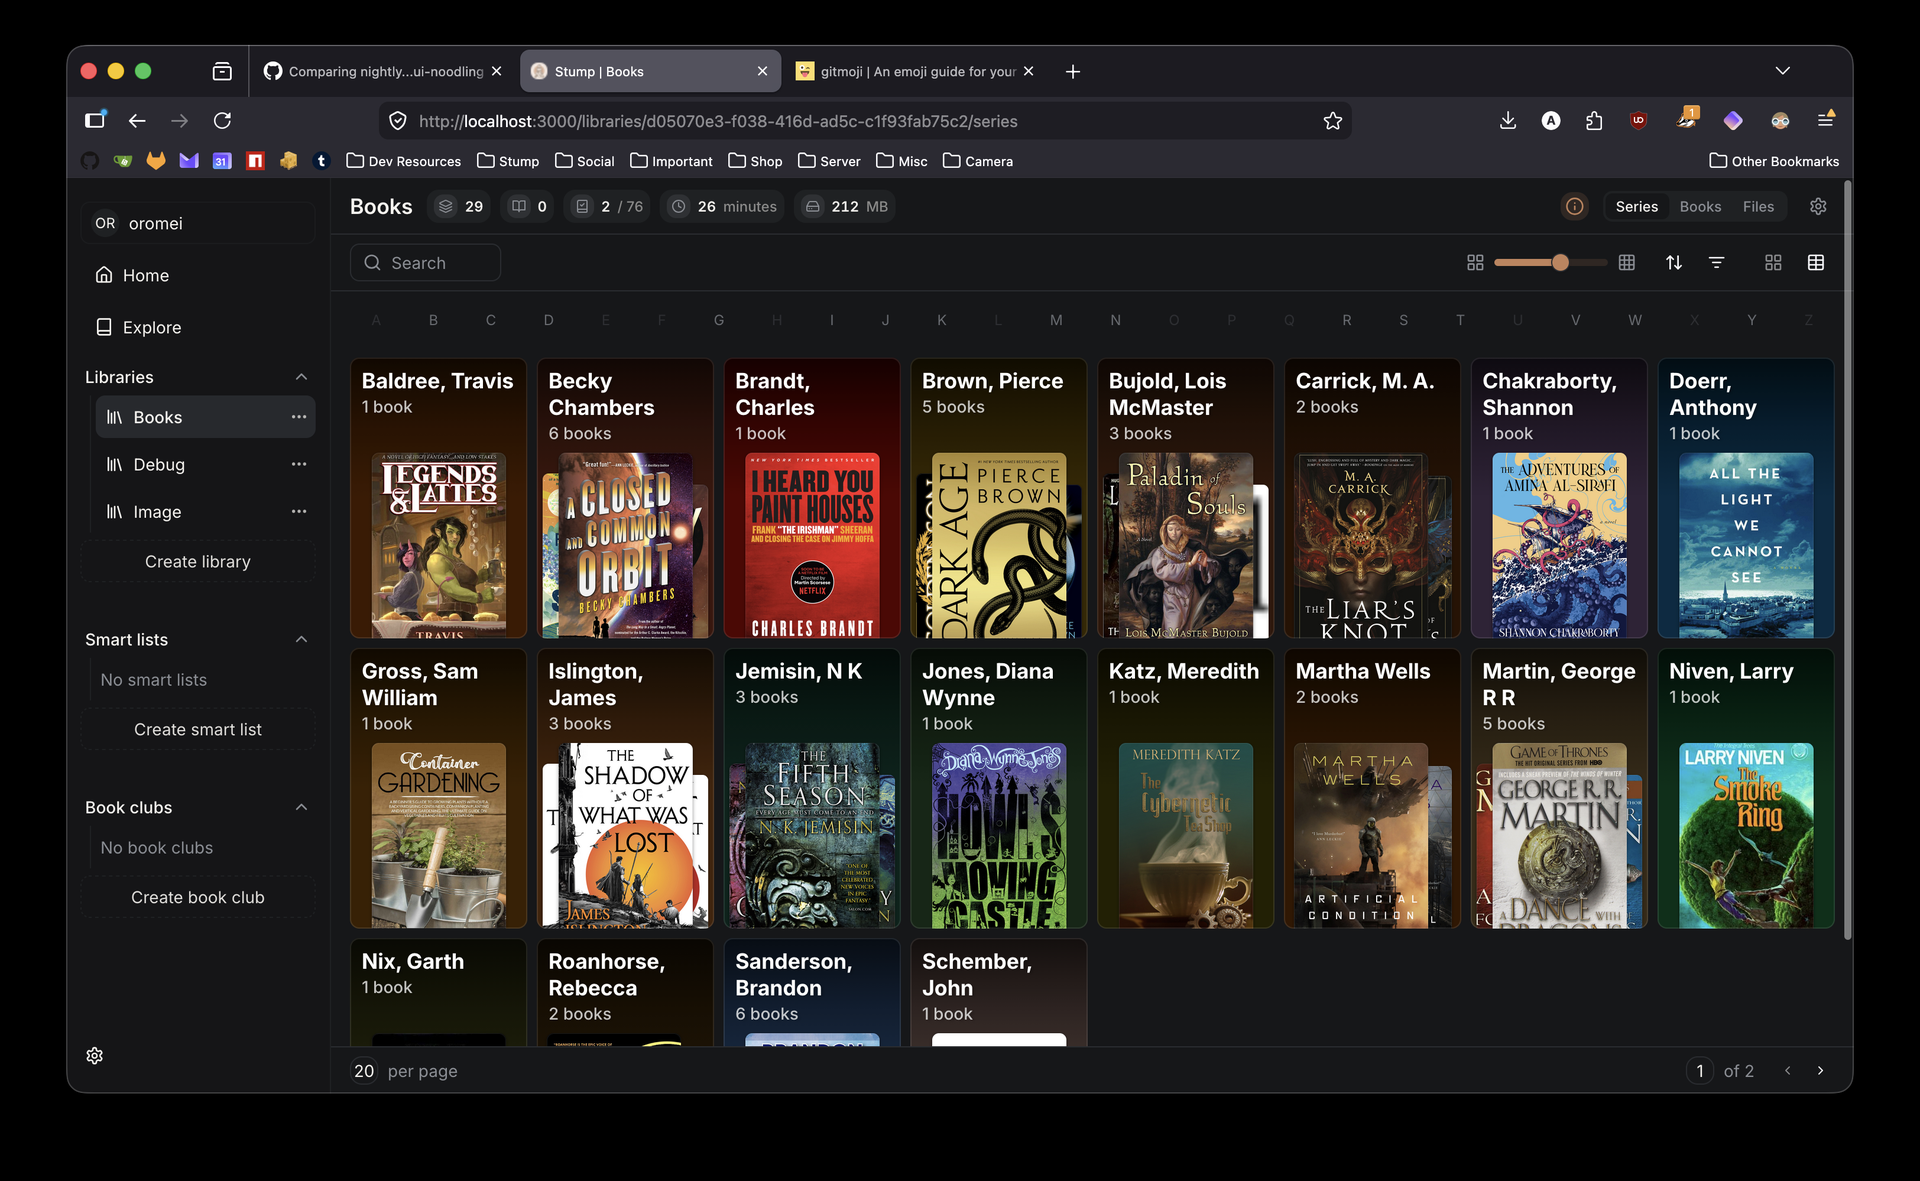
Task: Click the current page number field
Action: click(x=1699, y=1071)
